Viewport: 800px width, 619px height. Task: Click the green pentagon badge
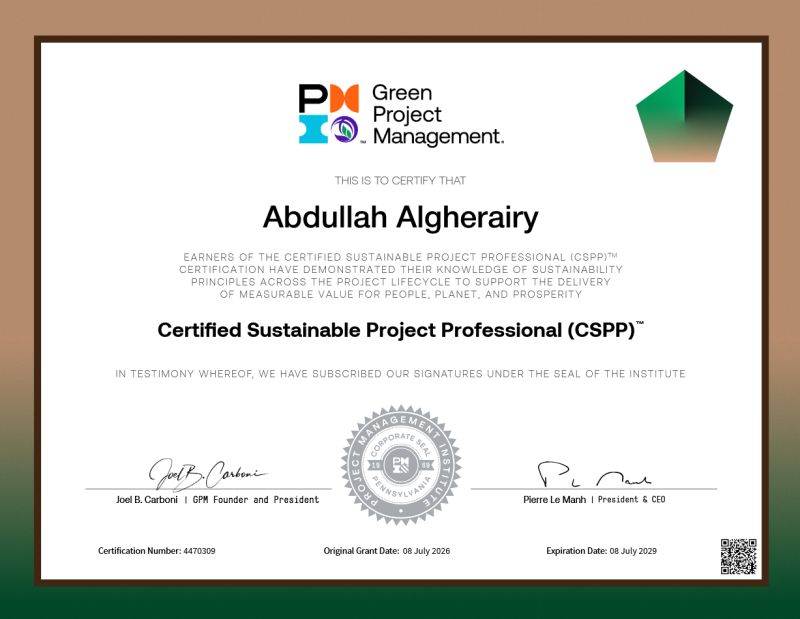click(x=684, y=116)
